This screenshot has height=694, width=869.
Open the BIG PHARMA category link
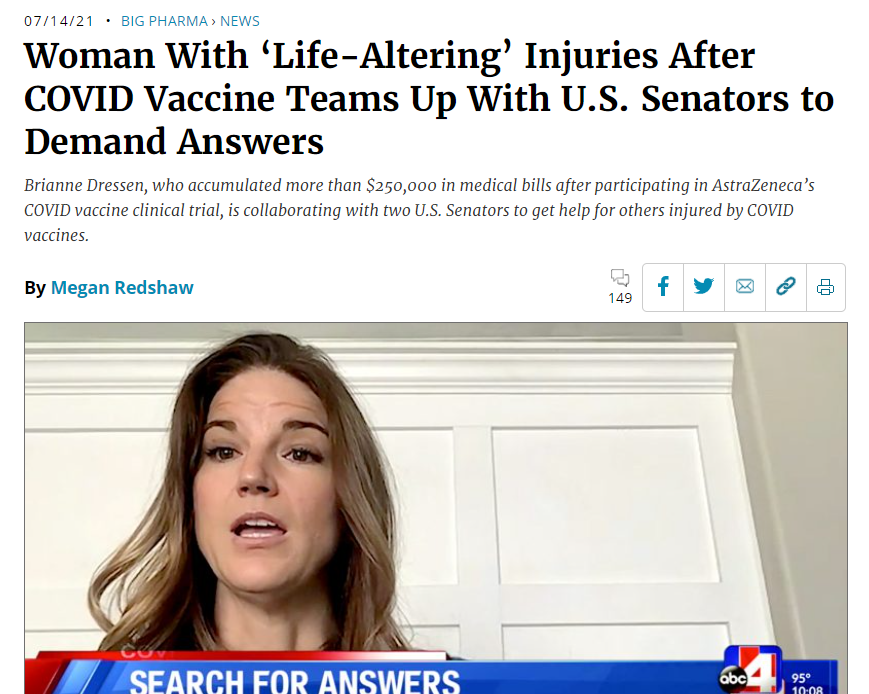tap(164, 21)
